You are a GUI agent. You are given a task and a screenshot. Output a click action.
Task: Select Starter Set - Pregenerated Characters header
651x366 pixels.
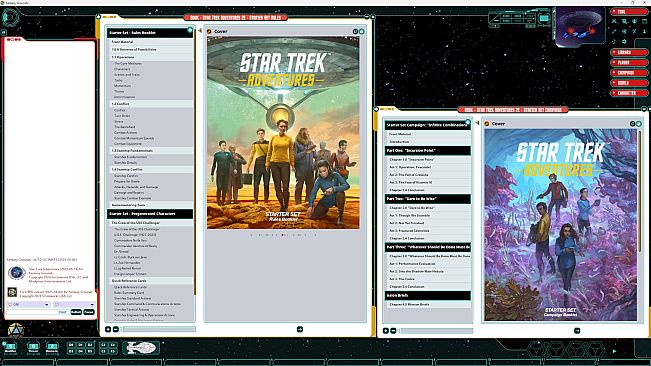click(150, 214)
